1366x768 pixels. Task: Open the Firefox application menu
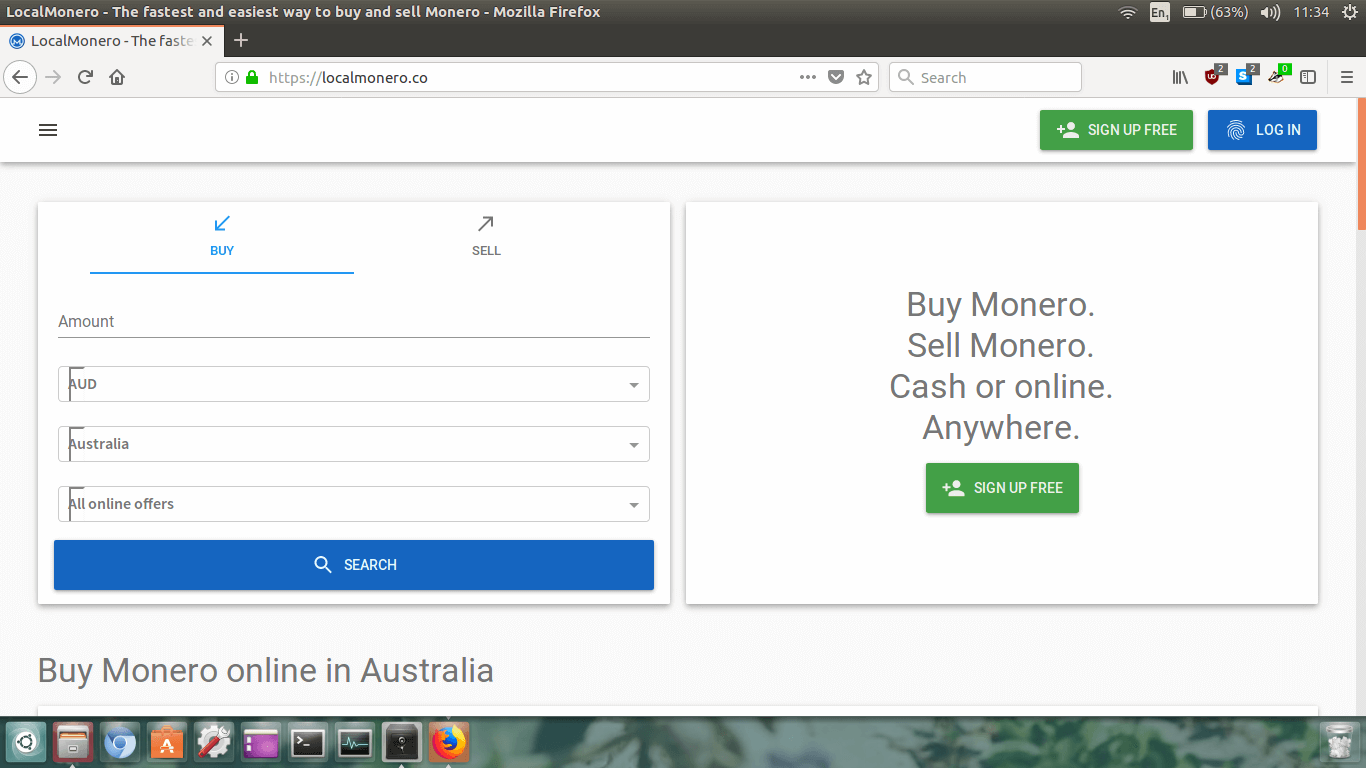1346,77
